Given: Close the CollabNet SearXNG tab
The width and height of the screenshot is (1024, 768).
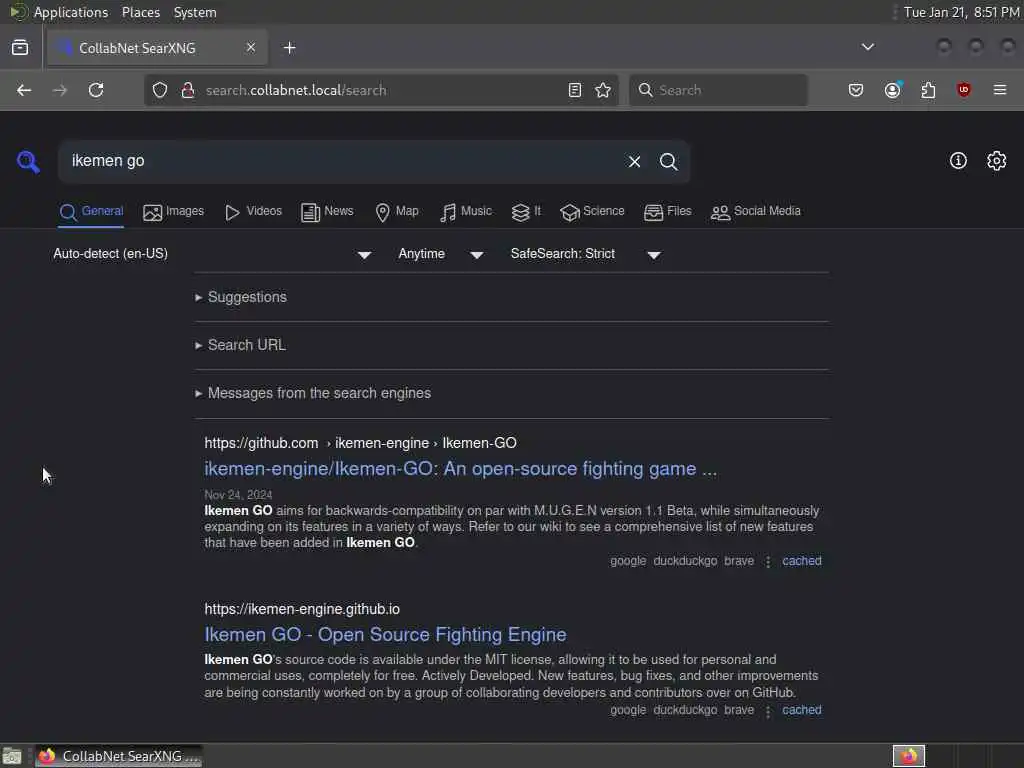Looking at the screenshot, I should click(x=251, y=47).
